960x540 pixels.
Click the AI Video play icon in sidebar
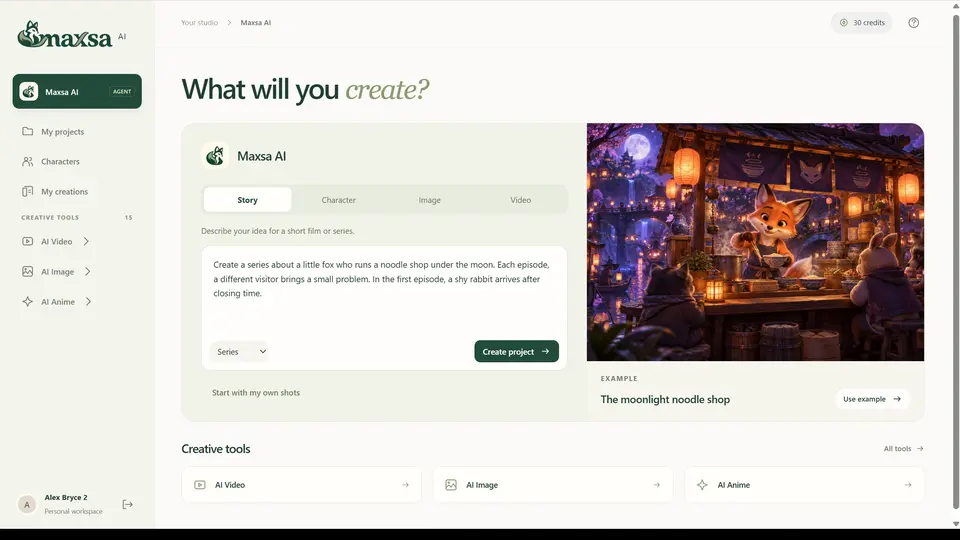coord(28,241)
